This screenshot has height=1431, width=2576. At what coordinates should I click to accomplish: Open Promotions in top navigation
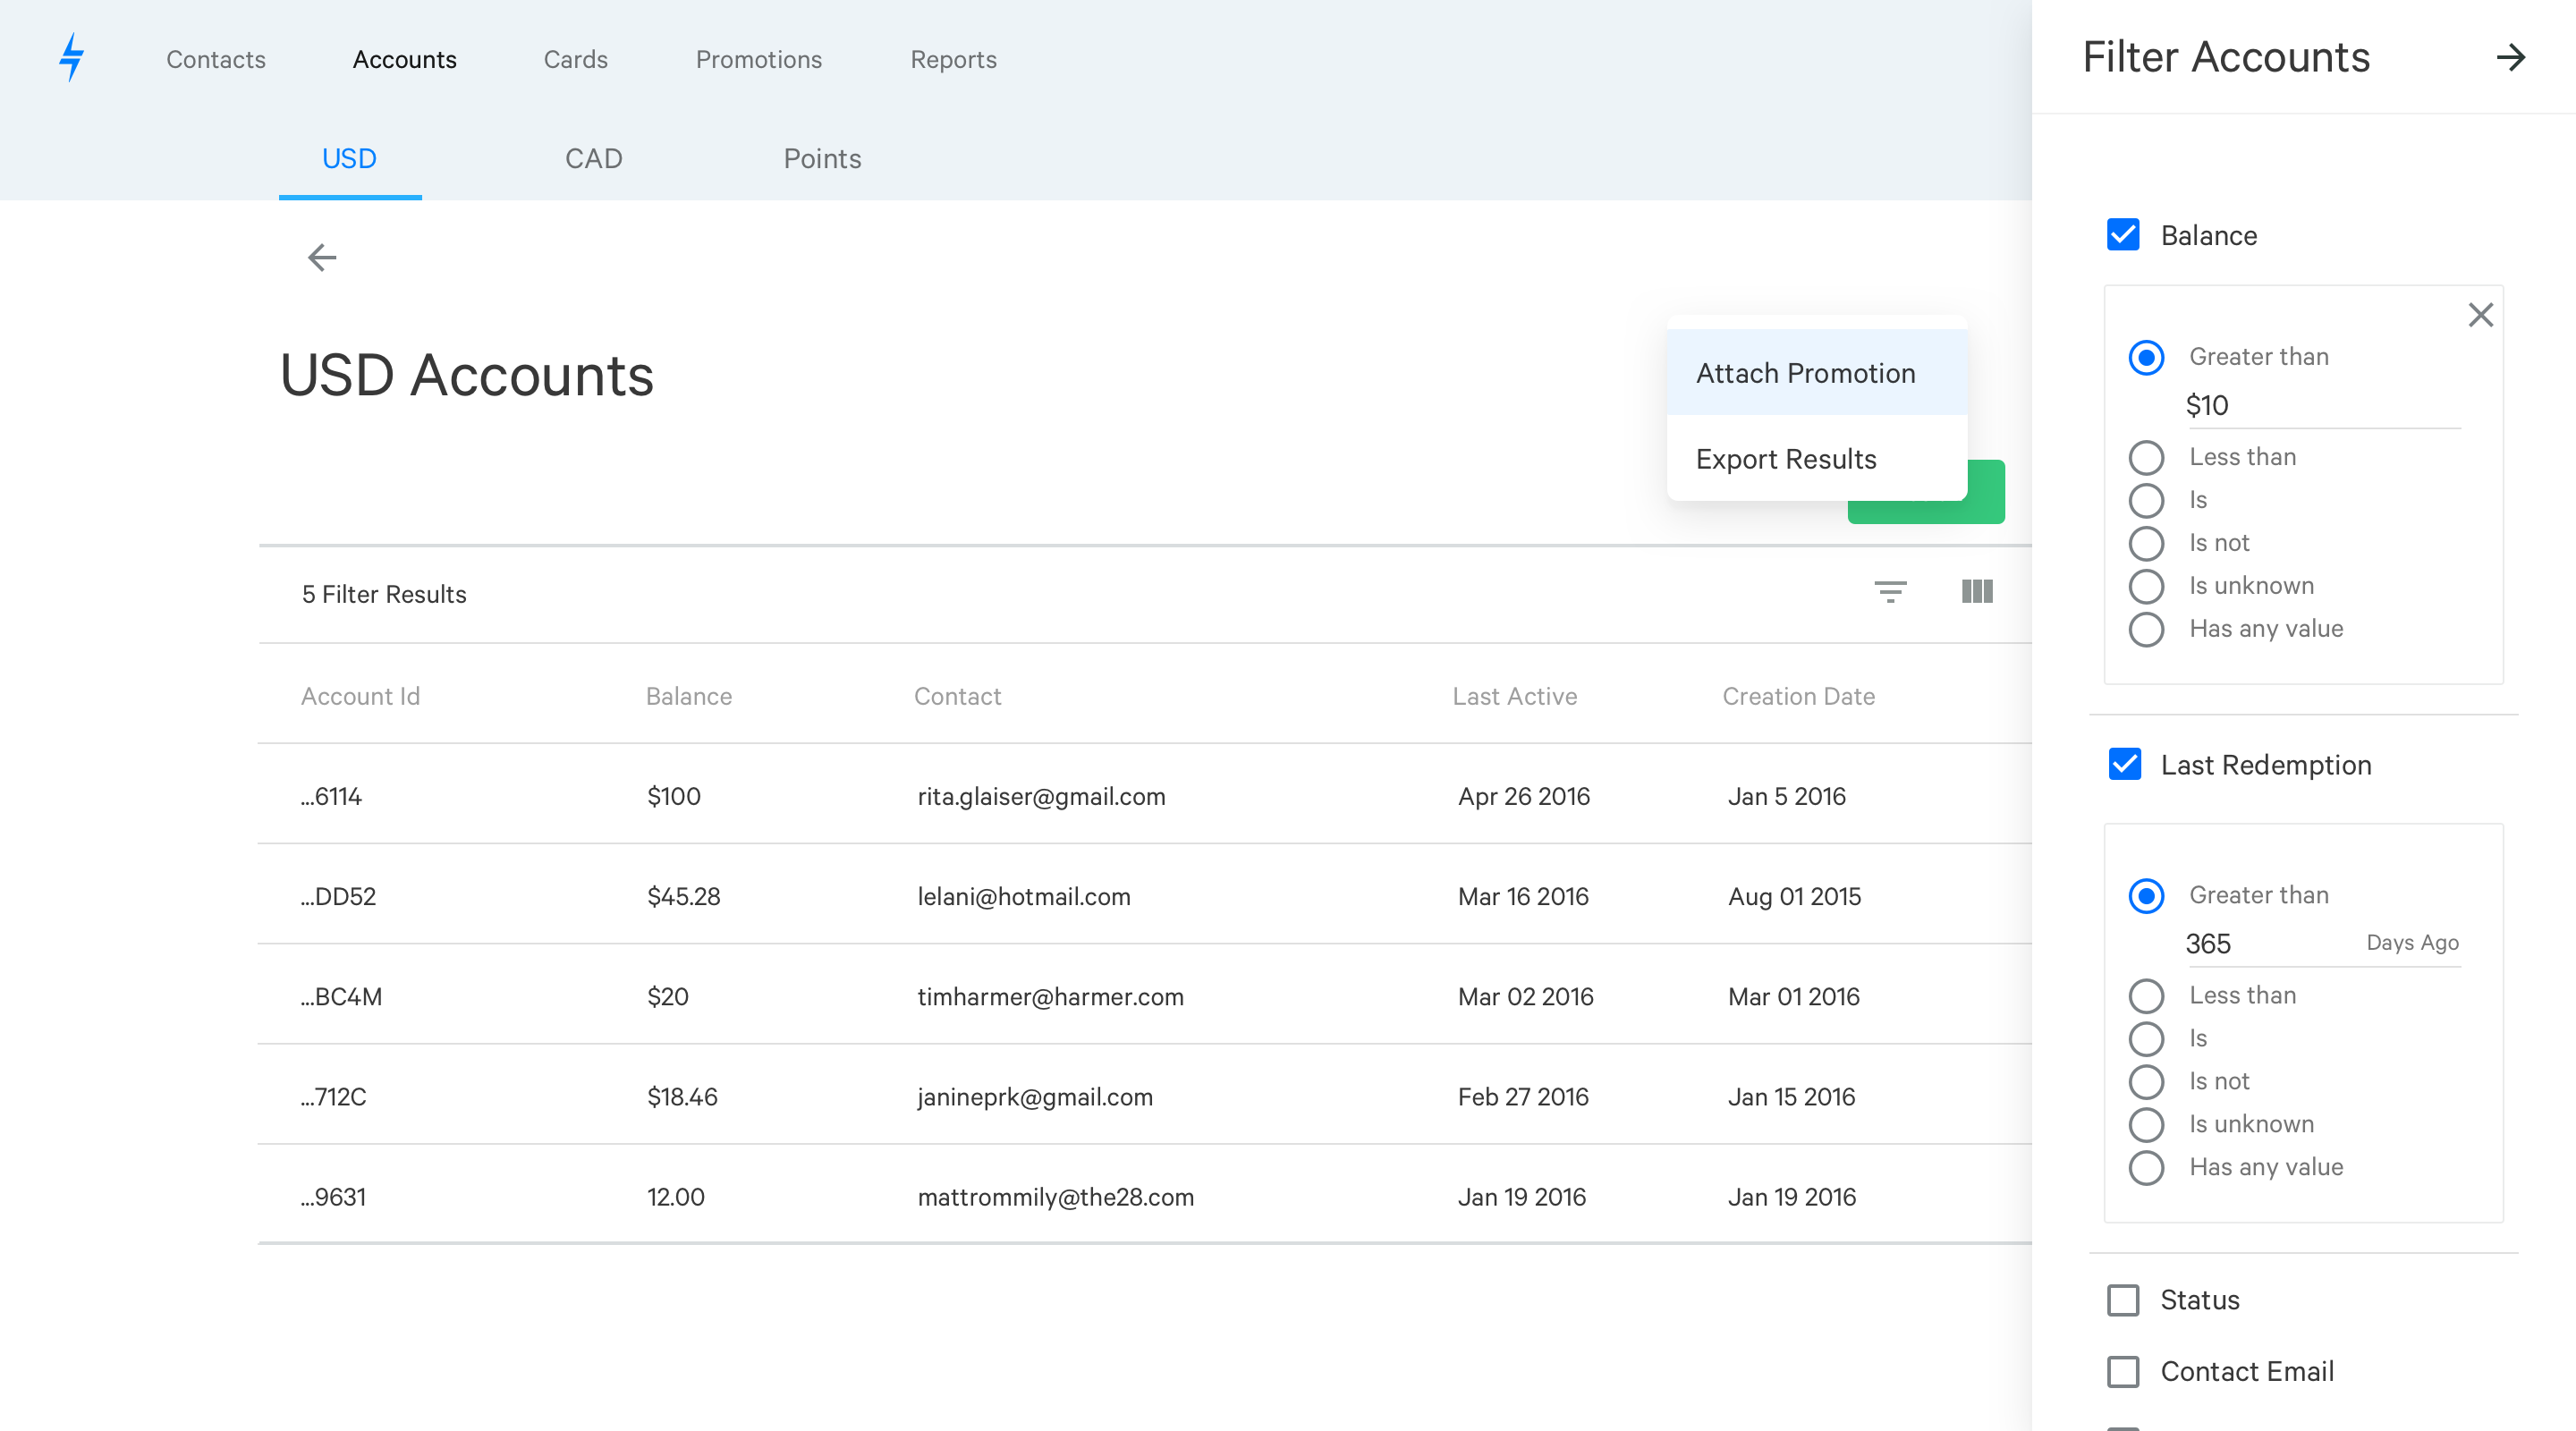[758, 60]
